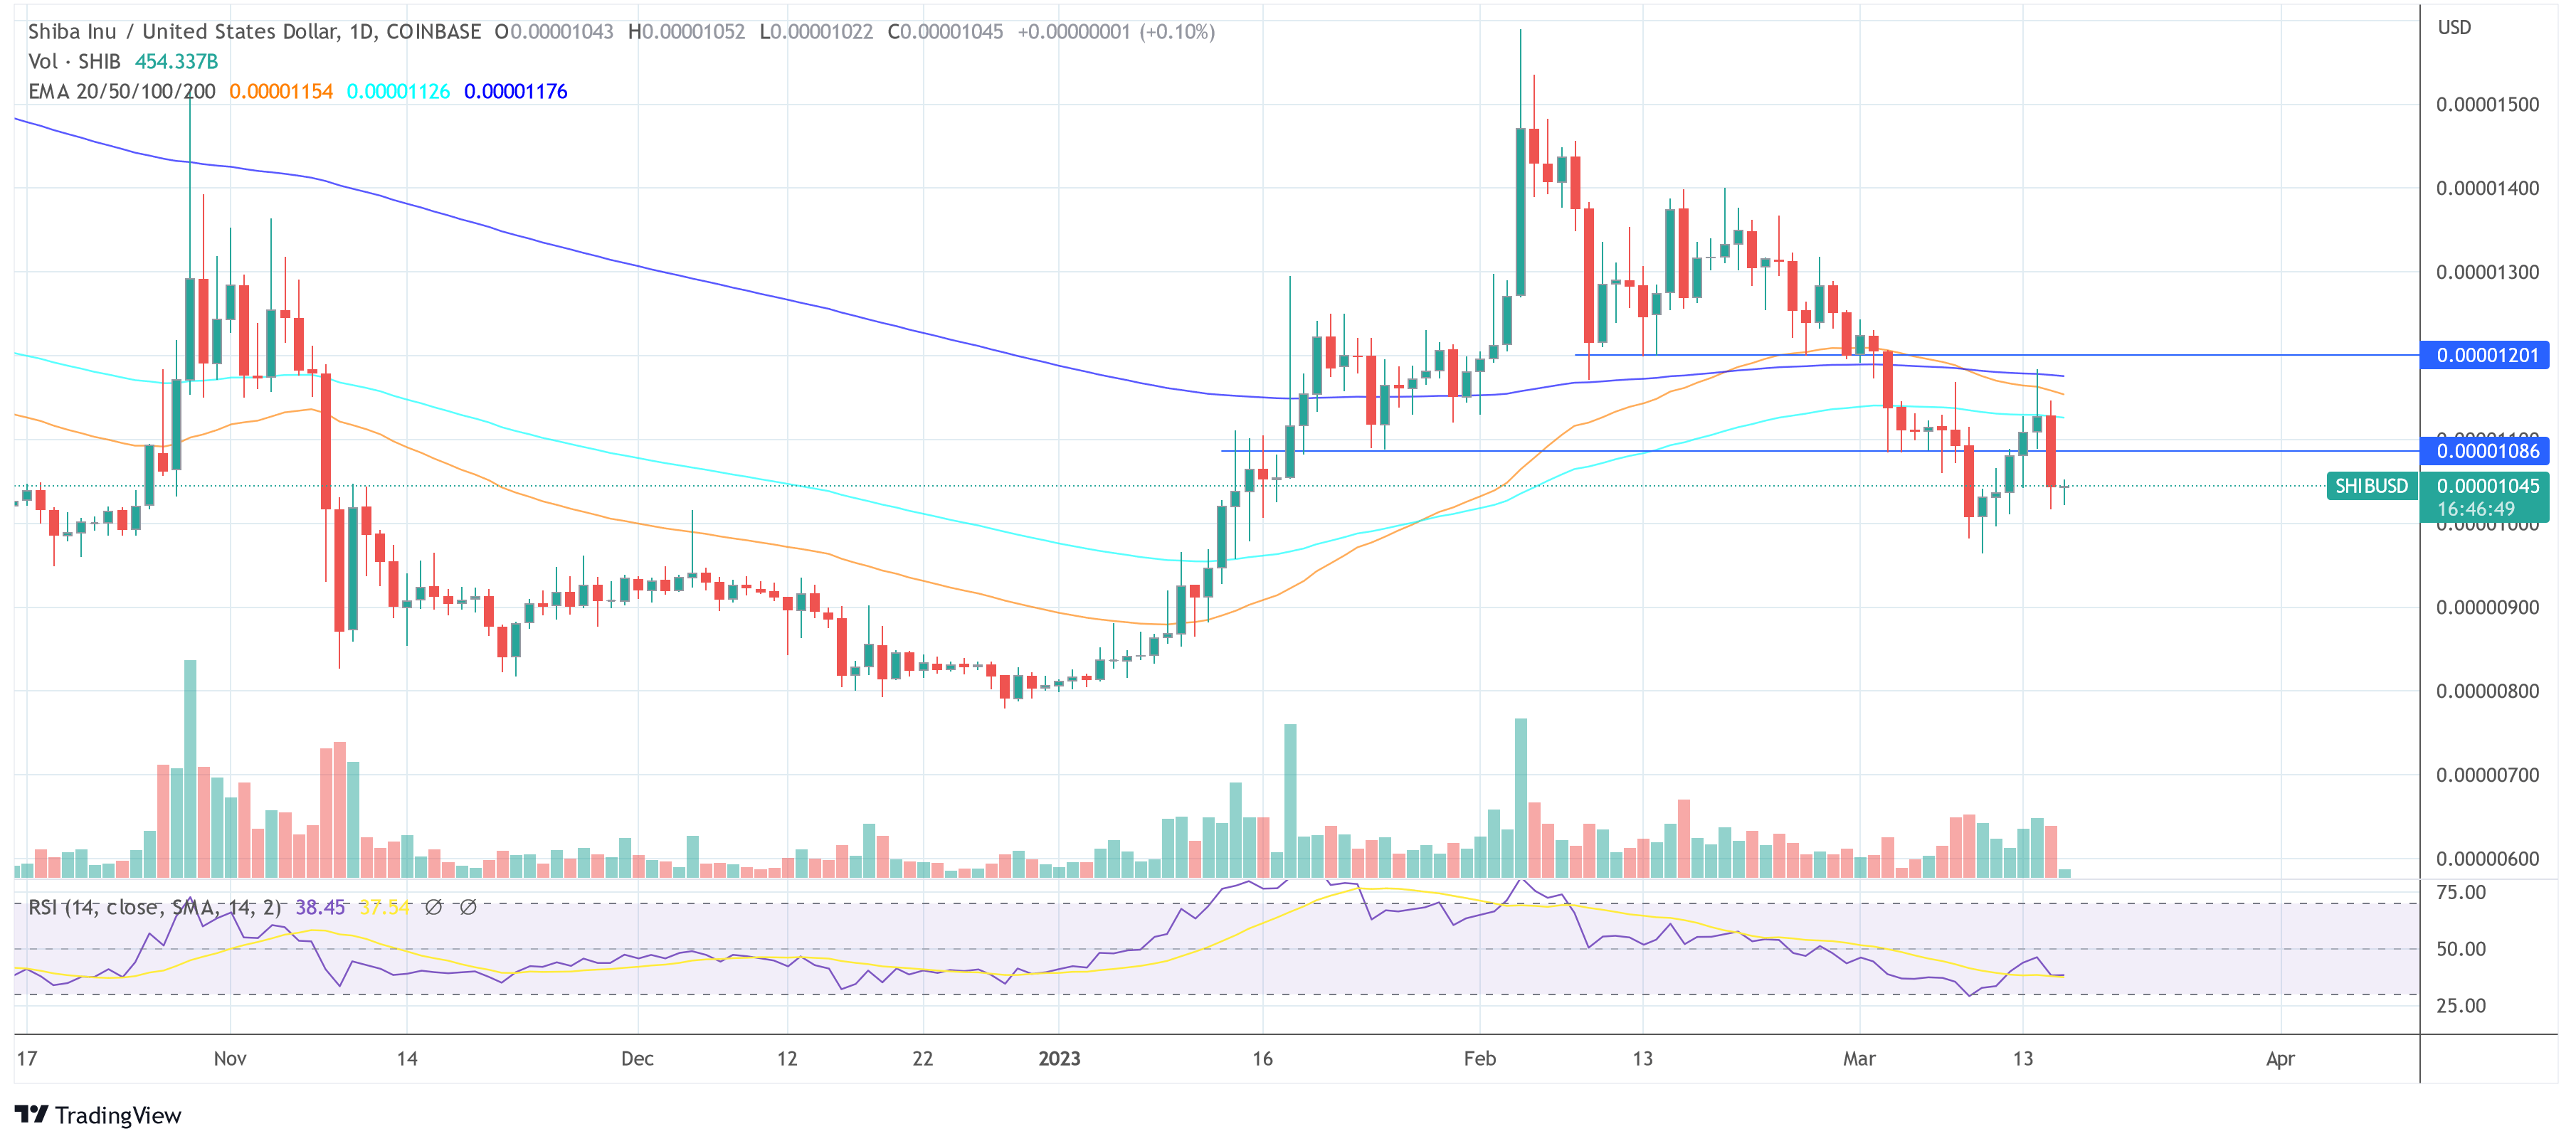Viewport: 2576px width, 1146px height.
Task: Click the 0.00000600 price axis label
Action: [x=2487, y=859]
